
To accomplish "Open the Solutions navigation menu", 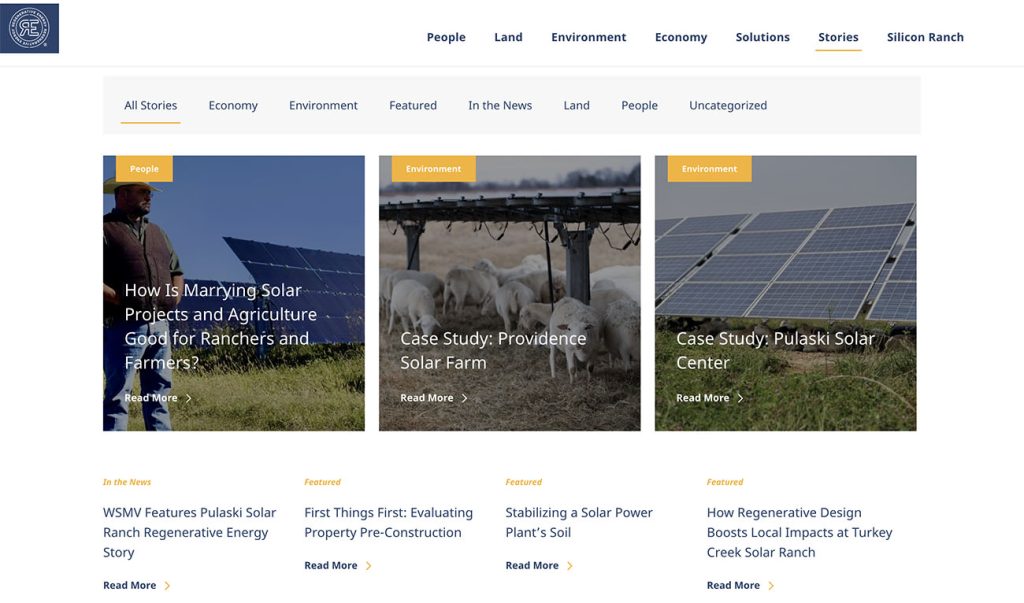I will (762, 37).
